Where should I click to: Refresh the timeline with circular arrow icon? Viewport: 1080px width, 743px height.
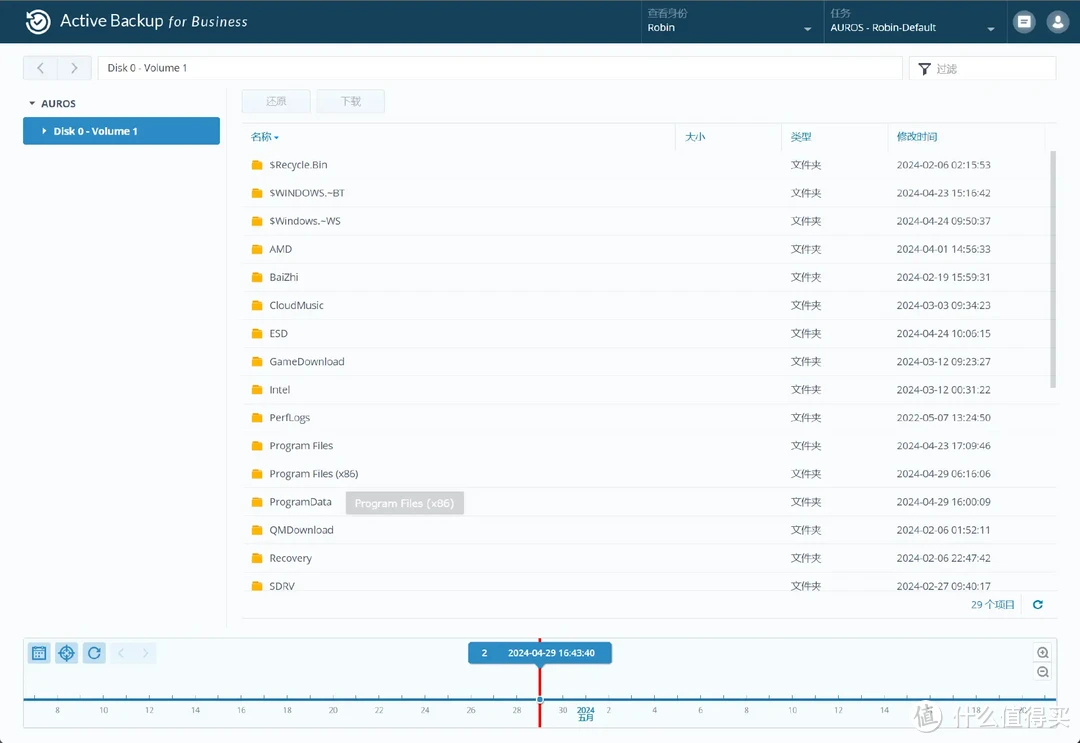coord(94,653)
